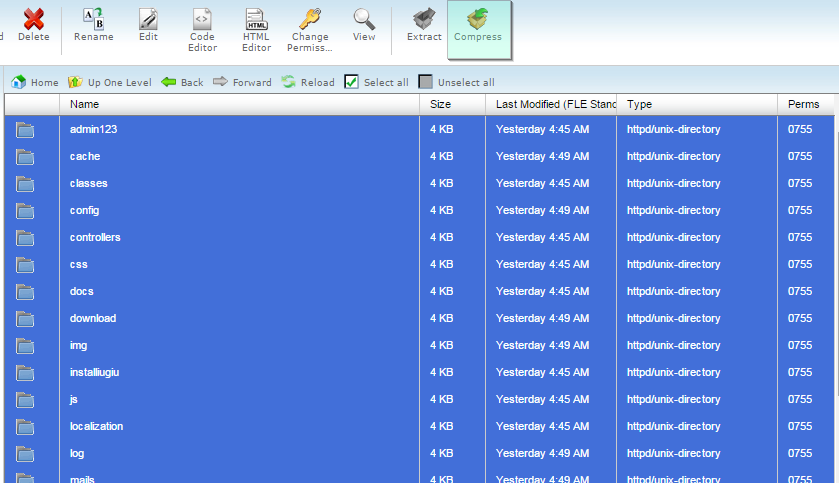Check the Select all checkbox
The height and width of the screenshot is (483, 839).
click(351, 82)
